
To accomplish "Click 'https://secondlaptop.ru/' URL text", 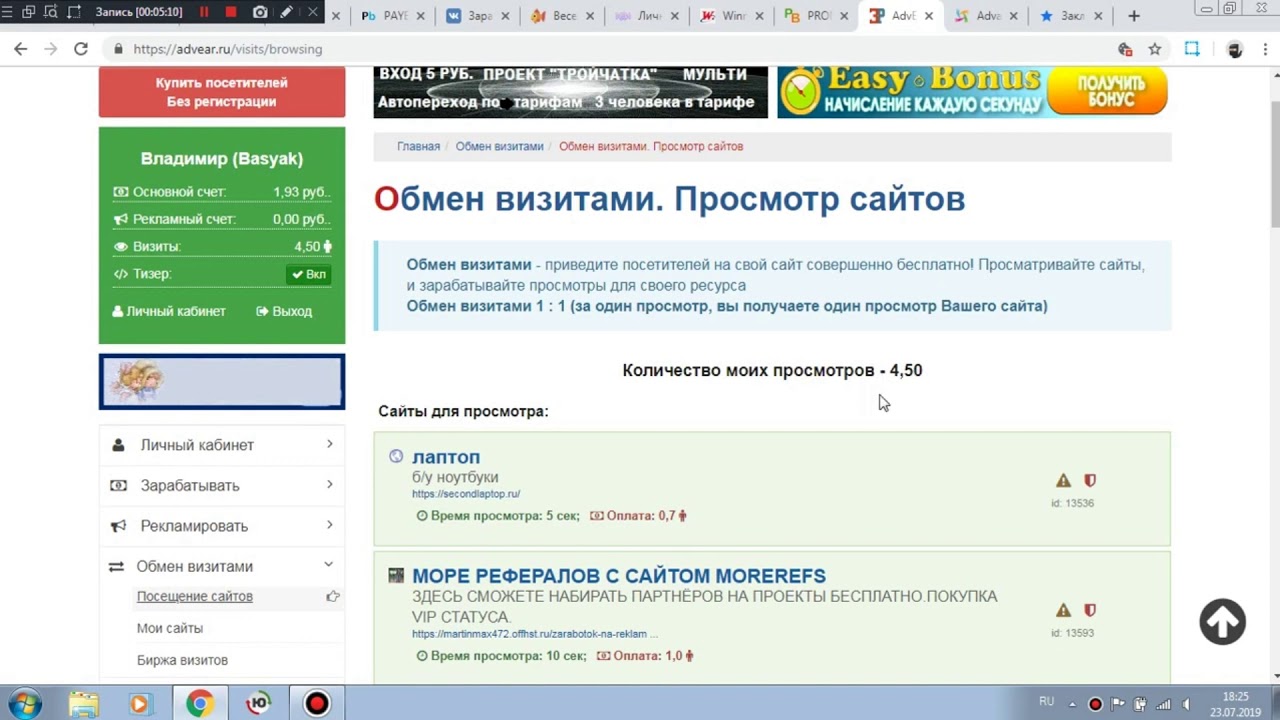I will pyautogui.click(x=466, y=494).
